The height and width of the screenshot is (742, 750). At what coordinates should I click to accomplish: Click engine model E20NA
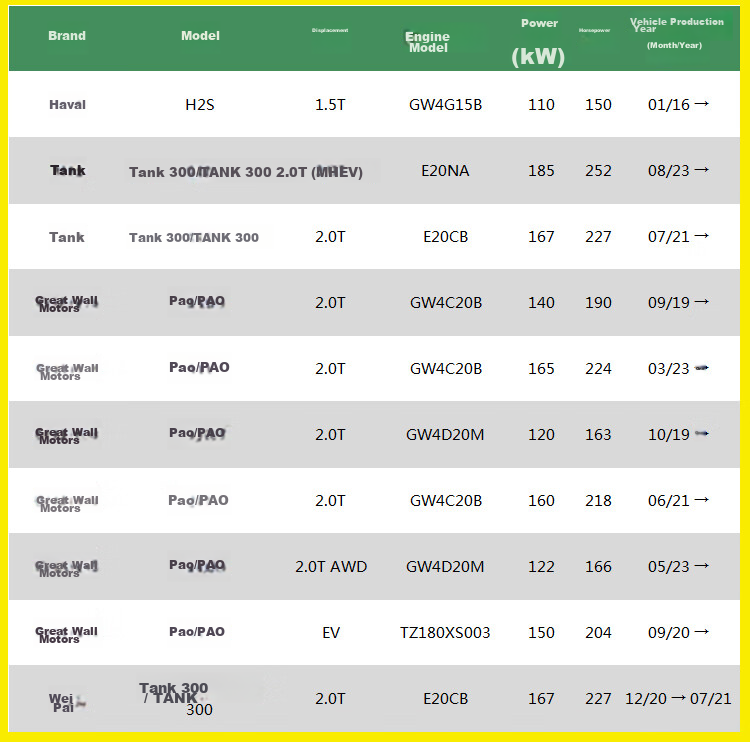click(445, 171)
